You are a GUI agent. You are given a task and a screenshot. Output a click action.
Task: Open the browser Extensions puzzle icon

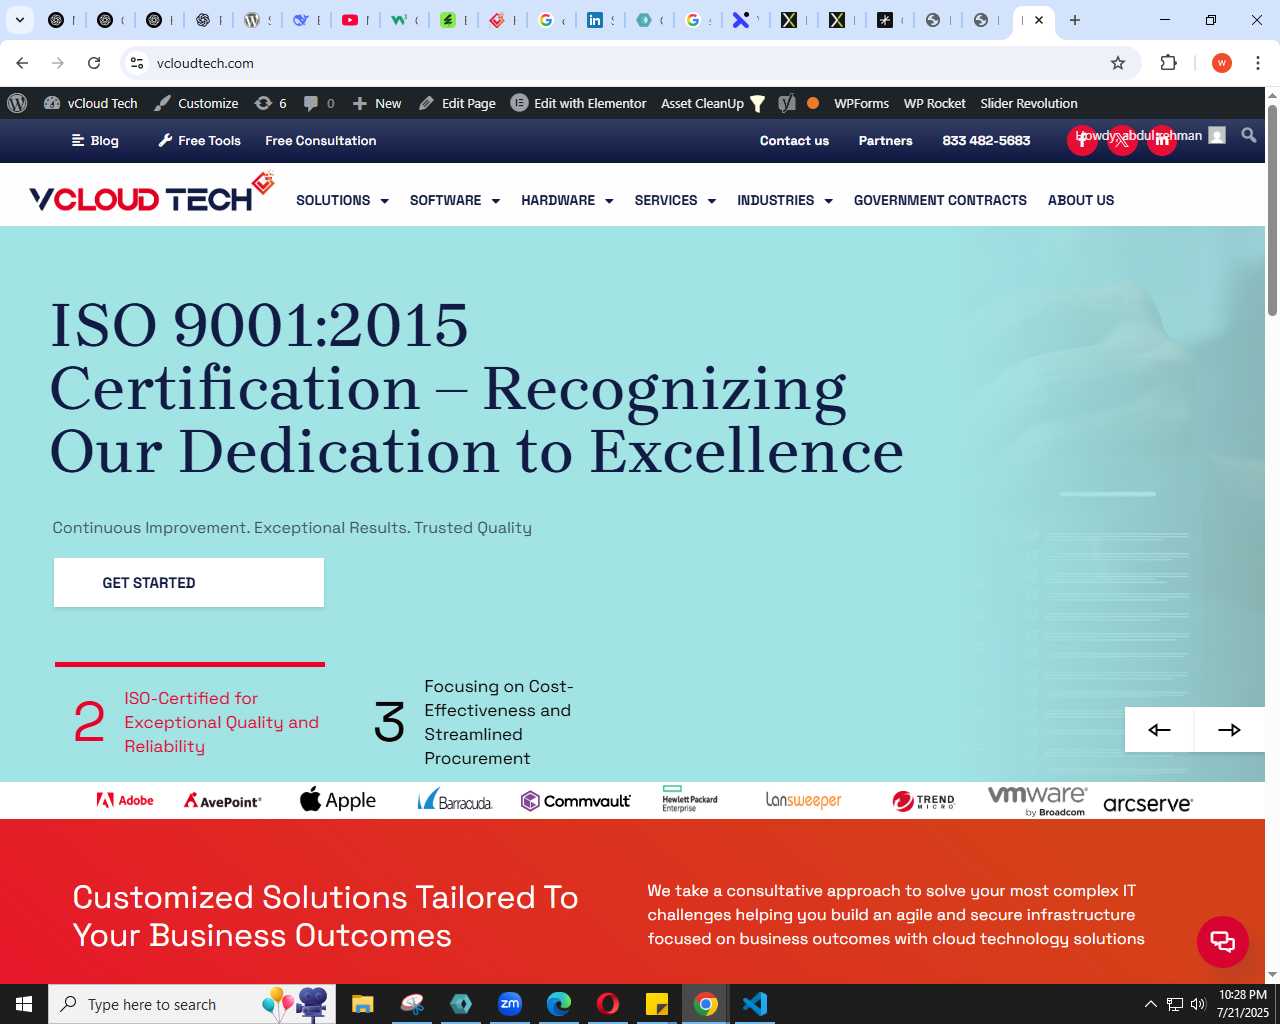point(1168,63)
